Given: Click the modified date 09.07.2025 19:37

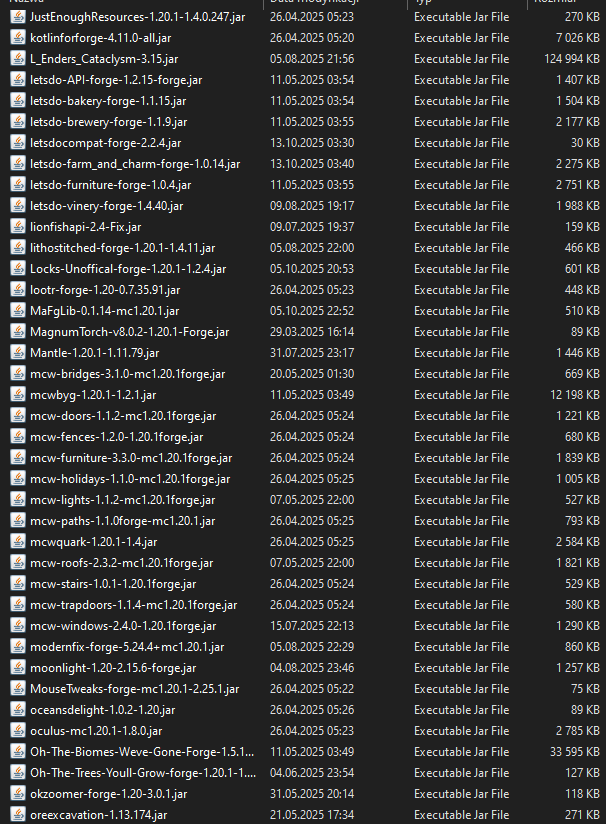Looking at the screenshot, I should pyautogui.click(x=312, y=227).
